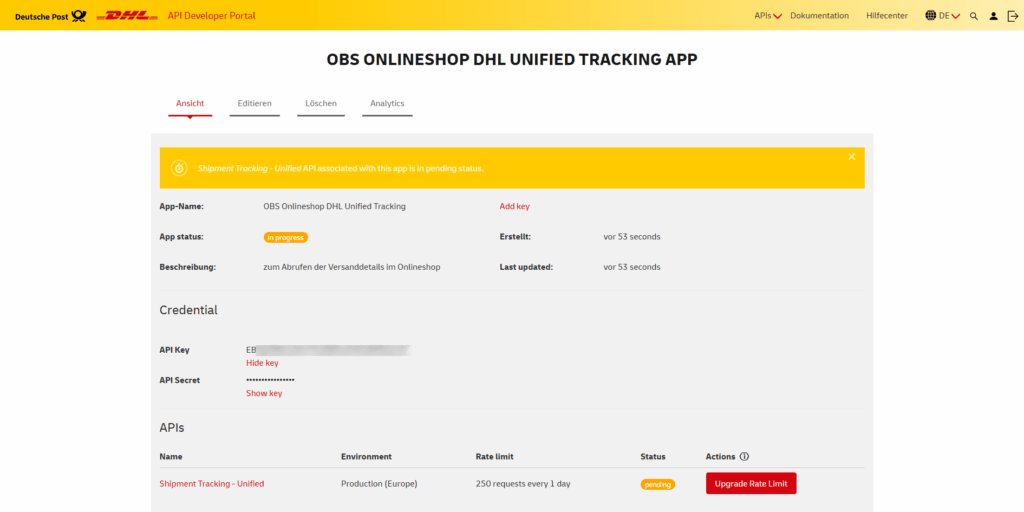Click 'vor 53 seconds' next to Erstellt
The height and width of the screenshot is (512, 1024).
click(632, 236)
